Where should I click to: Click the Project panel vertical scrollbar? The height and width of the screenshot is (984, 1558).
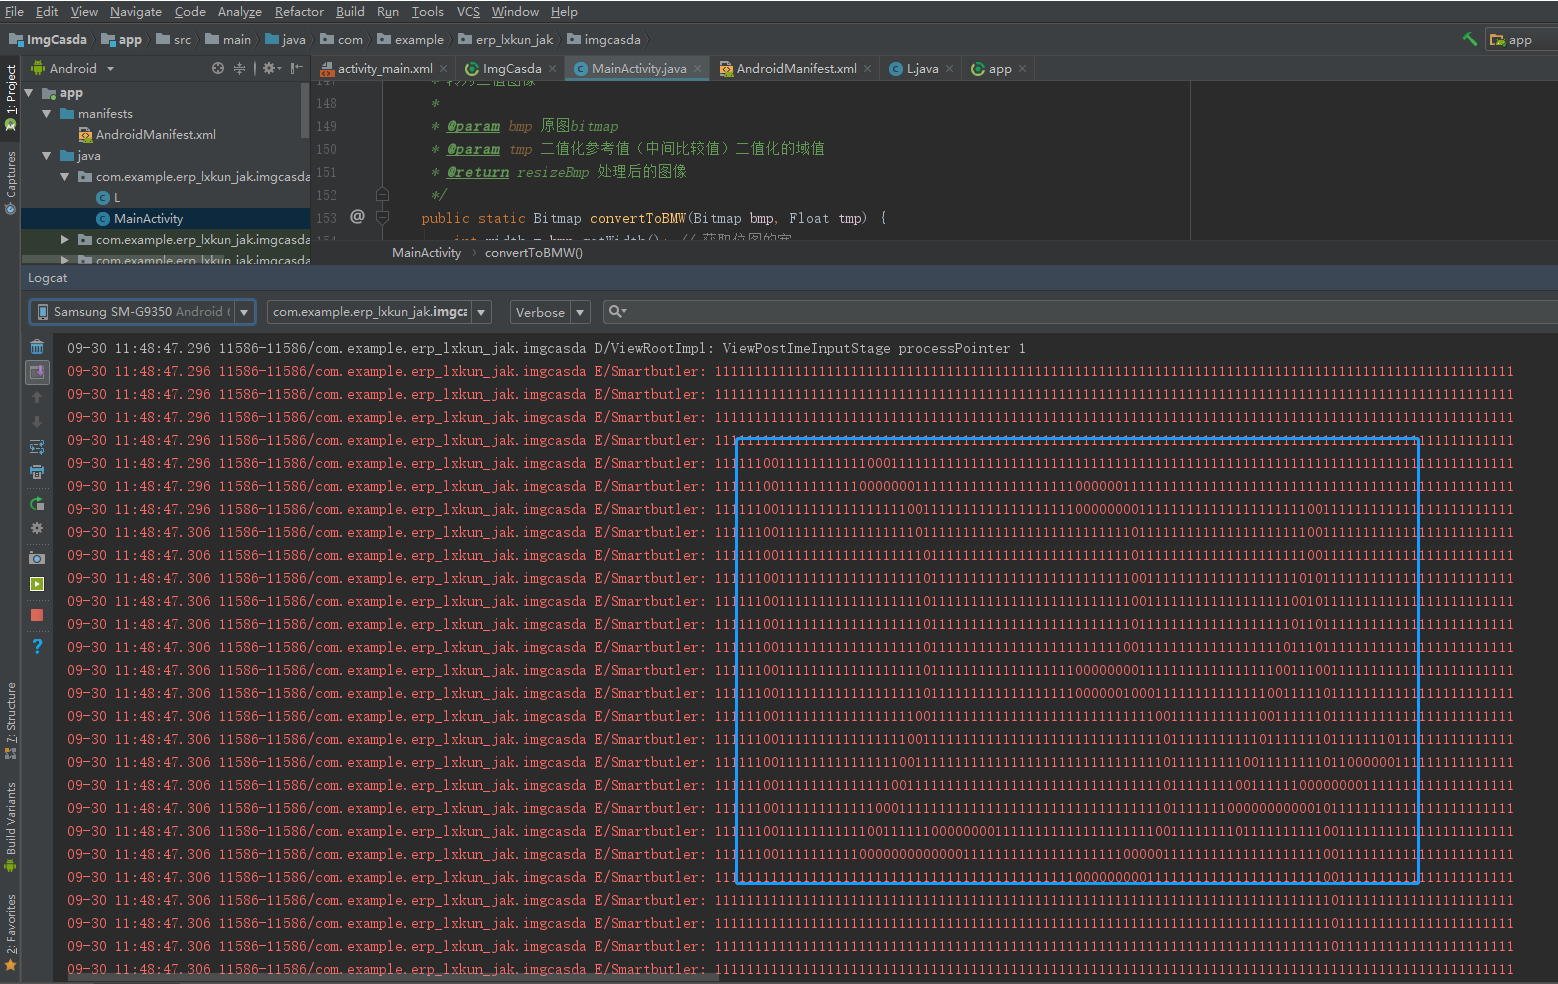click(x=305, y=110)
